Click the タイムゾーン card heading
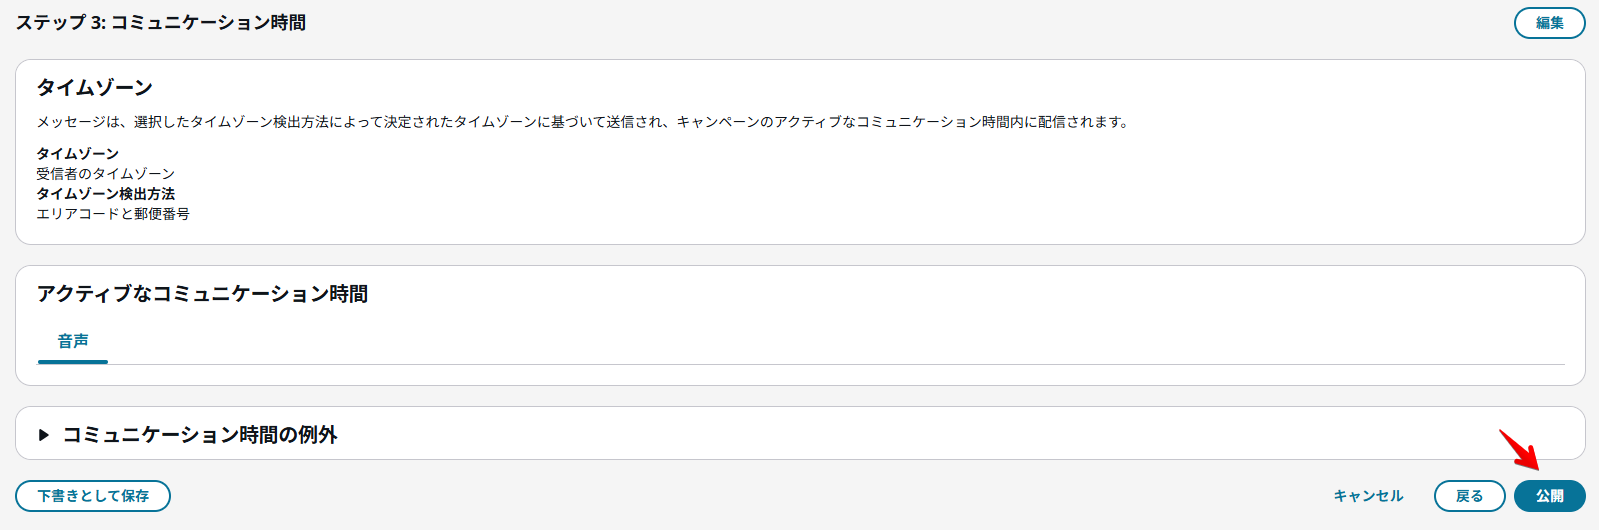Image resolution: width=1599 pixels, height=530 pixels. 95,88
